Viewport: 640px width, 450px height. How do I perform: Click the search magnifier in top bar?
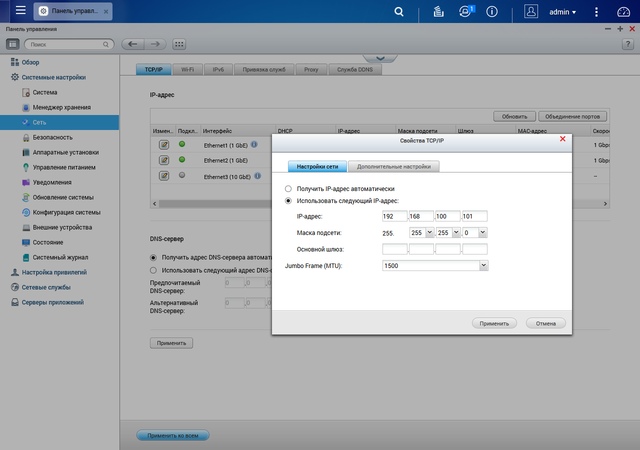[x=399, y=12]
